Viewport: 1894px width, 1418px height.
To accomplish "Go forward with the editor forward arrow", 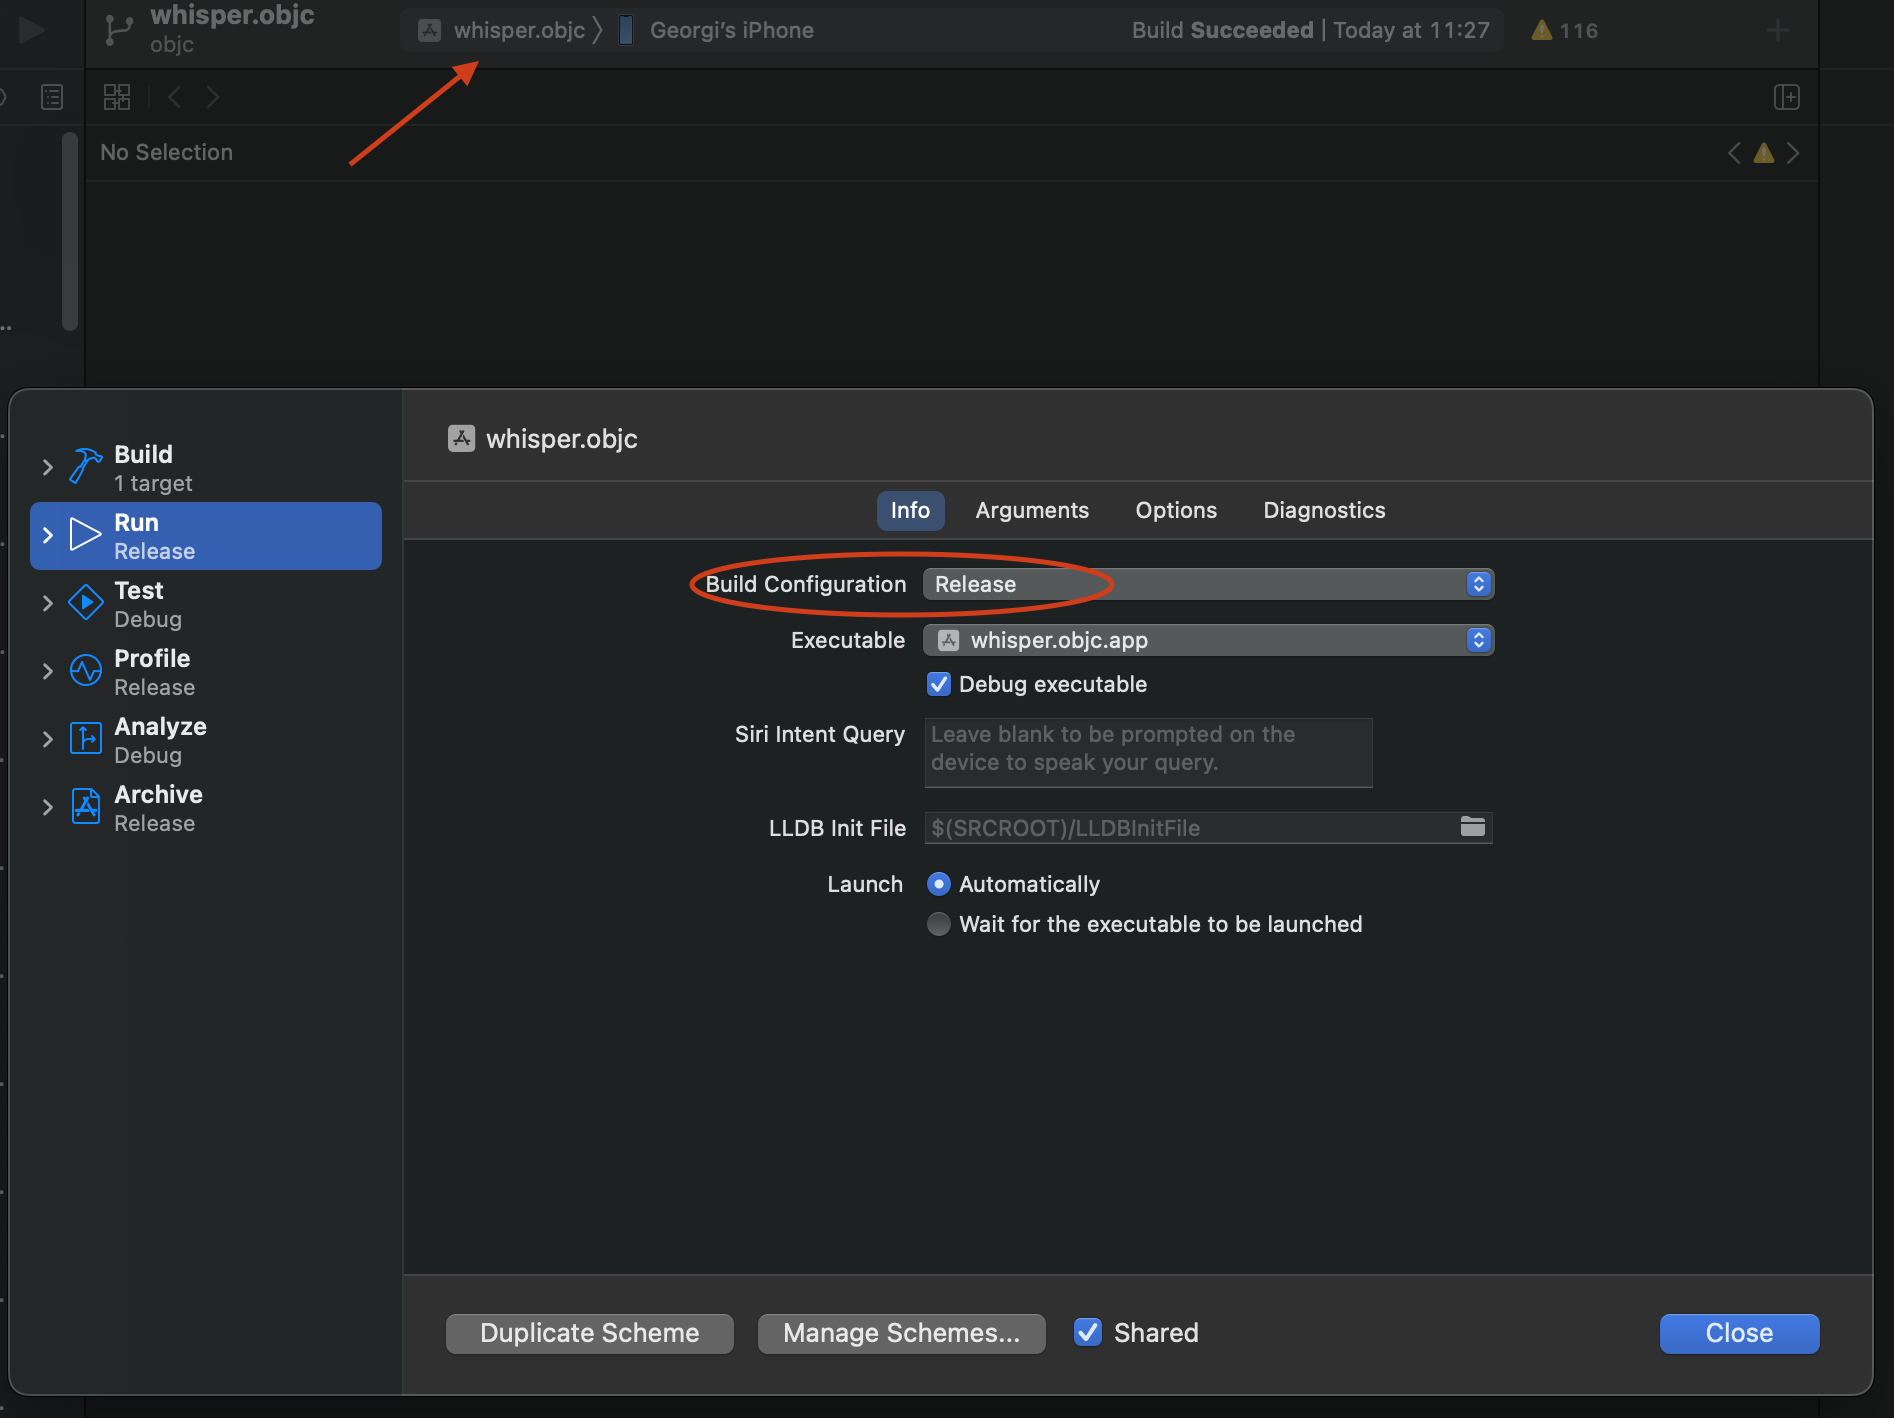I will [212, 97].
